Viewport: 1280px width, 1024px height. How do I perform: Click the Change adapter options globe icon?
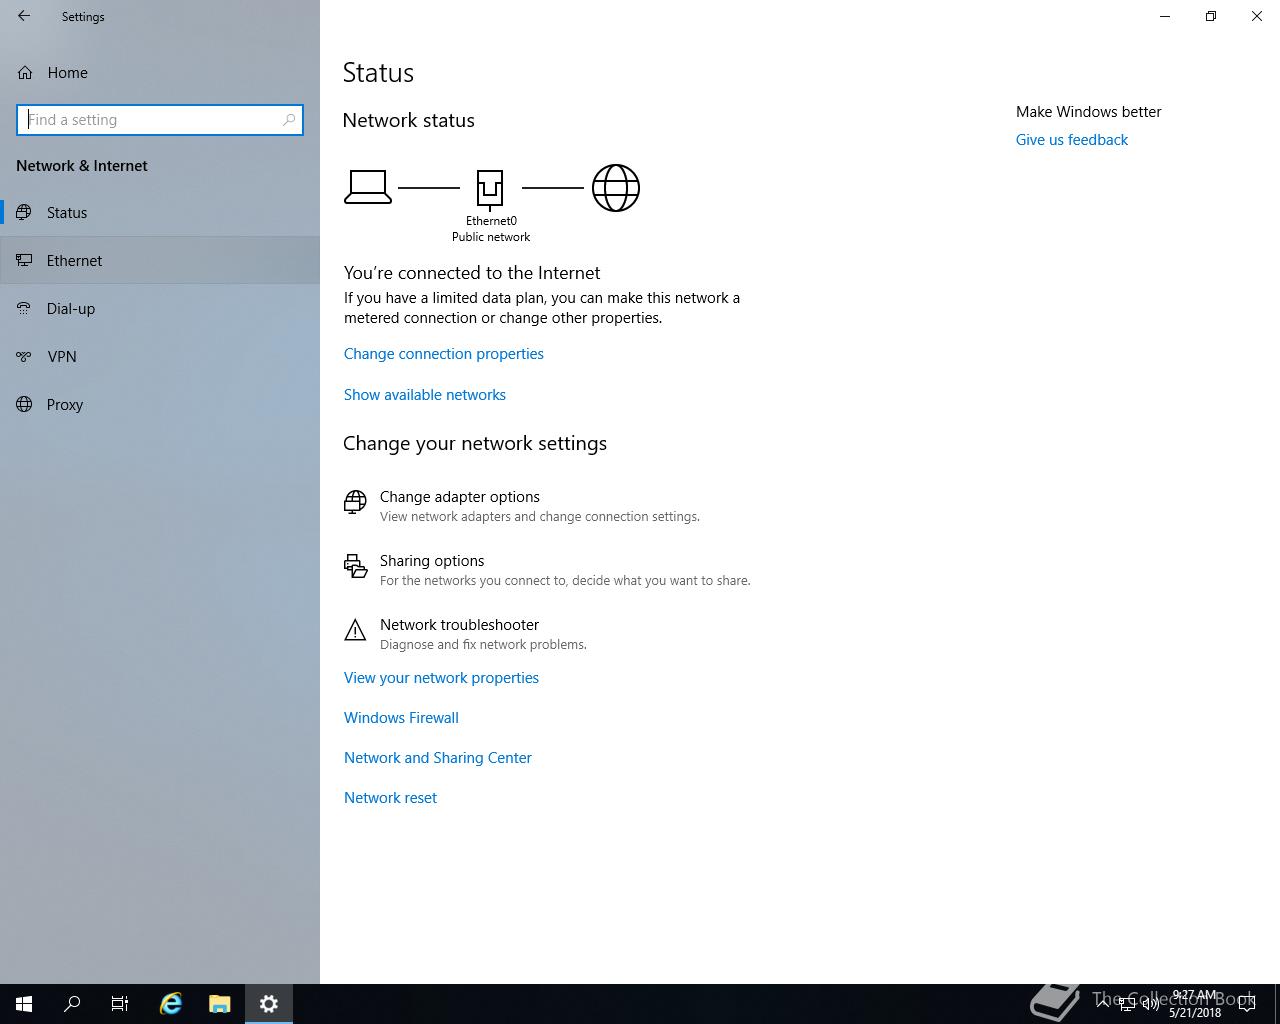[355, 502]
